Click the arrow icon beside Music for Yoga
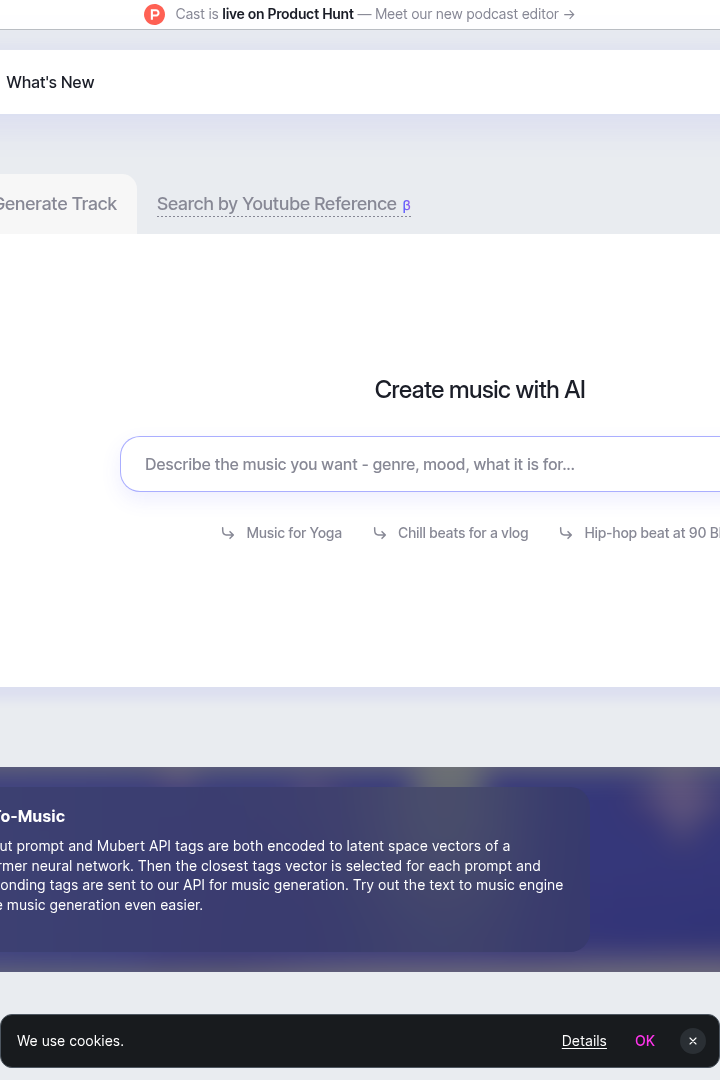The width and height of the screenshot is (720, 1080). coord(228,533)
